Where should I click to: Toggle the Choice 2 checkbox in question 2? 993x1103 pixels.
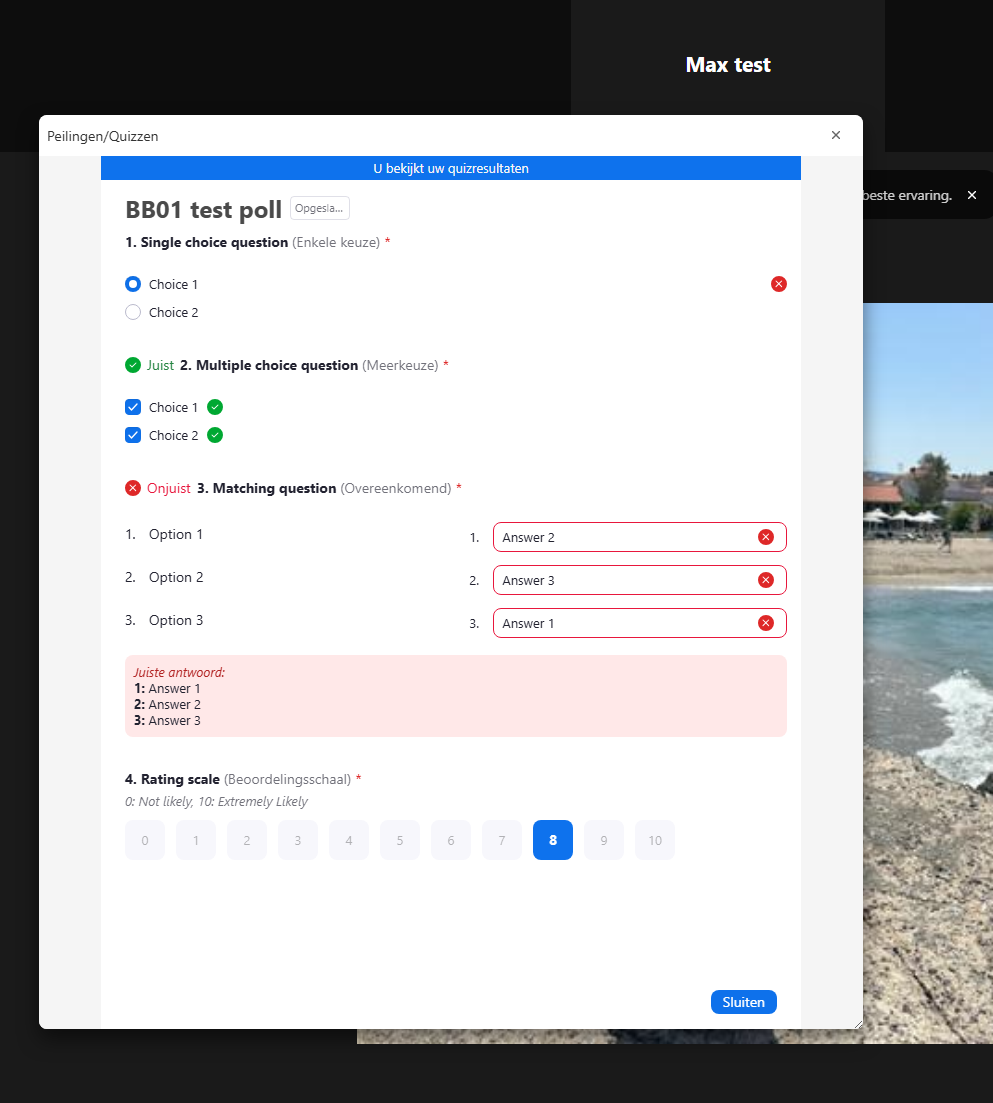click(133, 435)
